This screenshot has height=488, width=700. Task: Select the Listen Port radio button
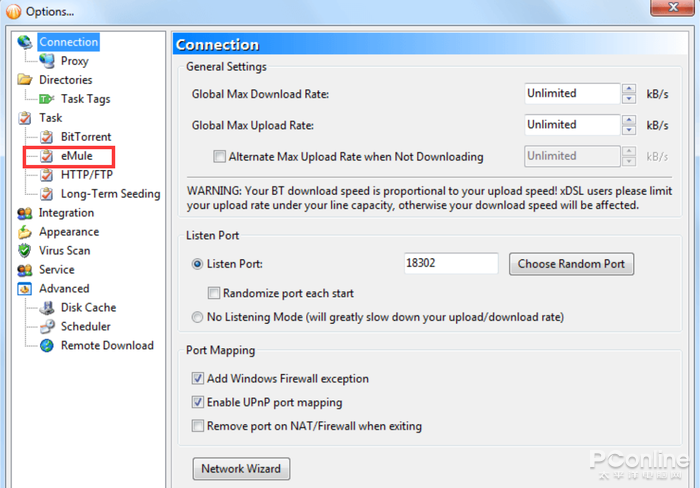197,264
